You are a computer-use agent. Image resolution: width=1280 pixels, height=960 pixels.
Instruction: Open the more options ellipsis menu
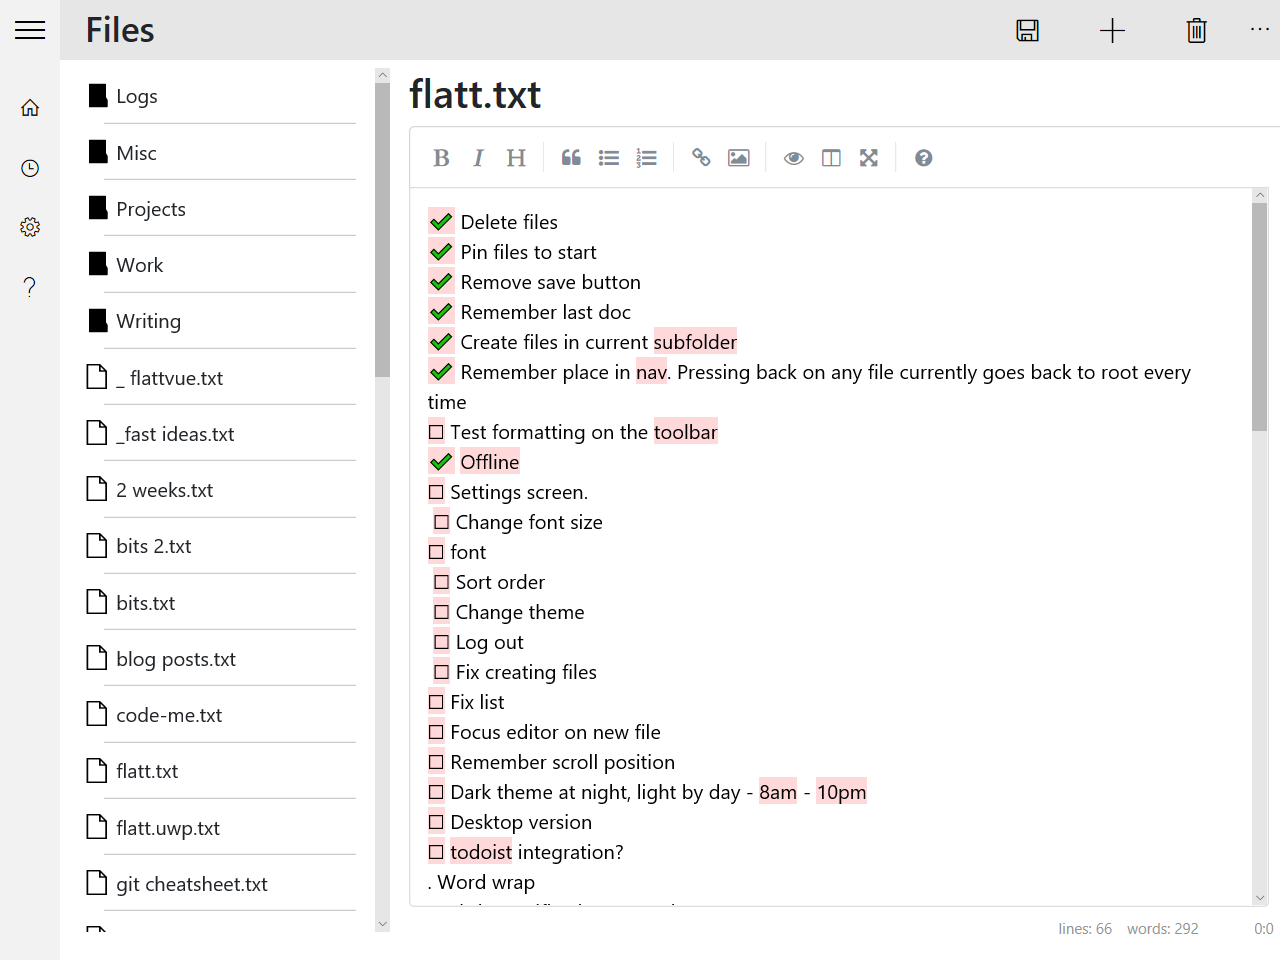(1259, 30)
